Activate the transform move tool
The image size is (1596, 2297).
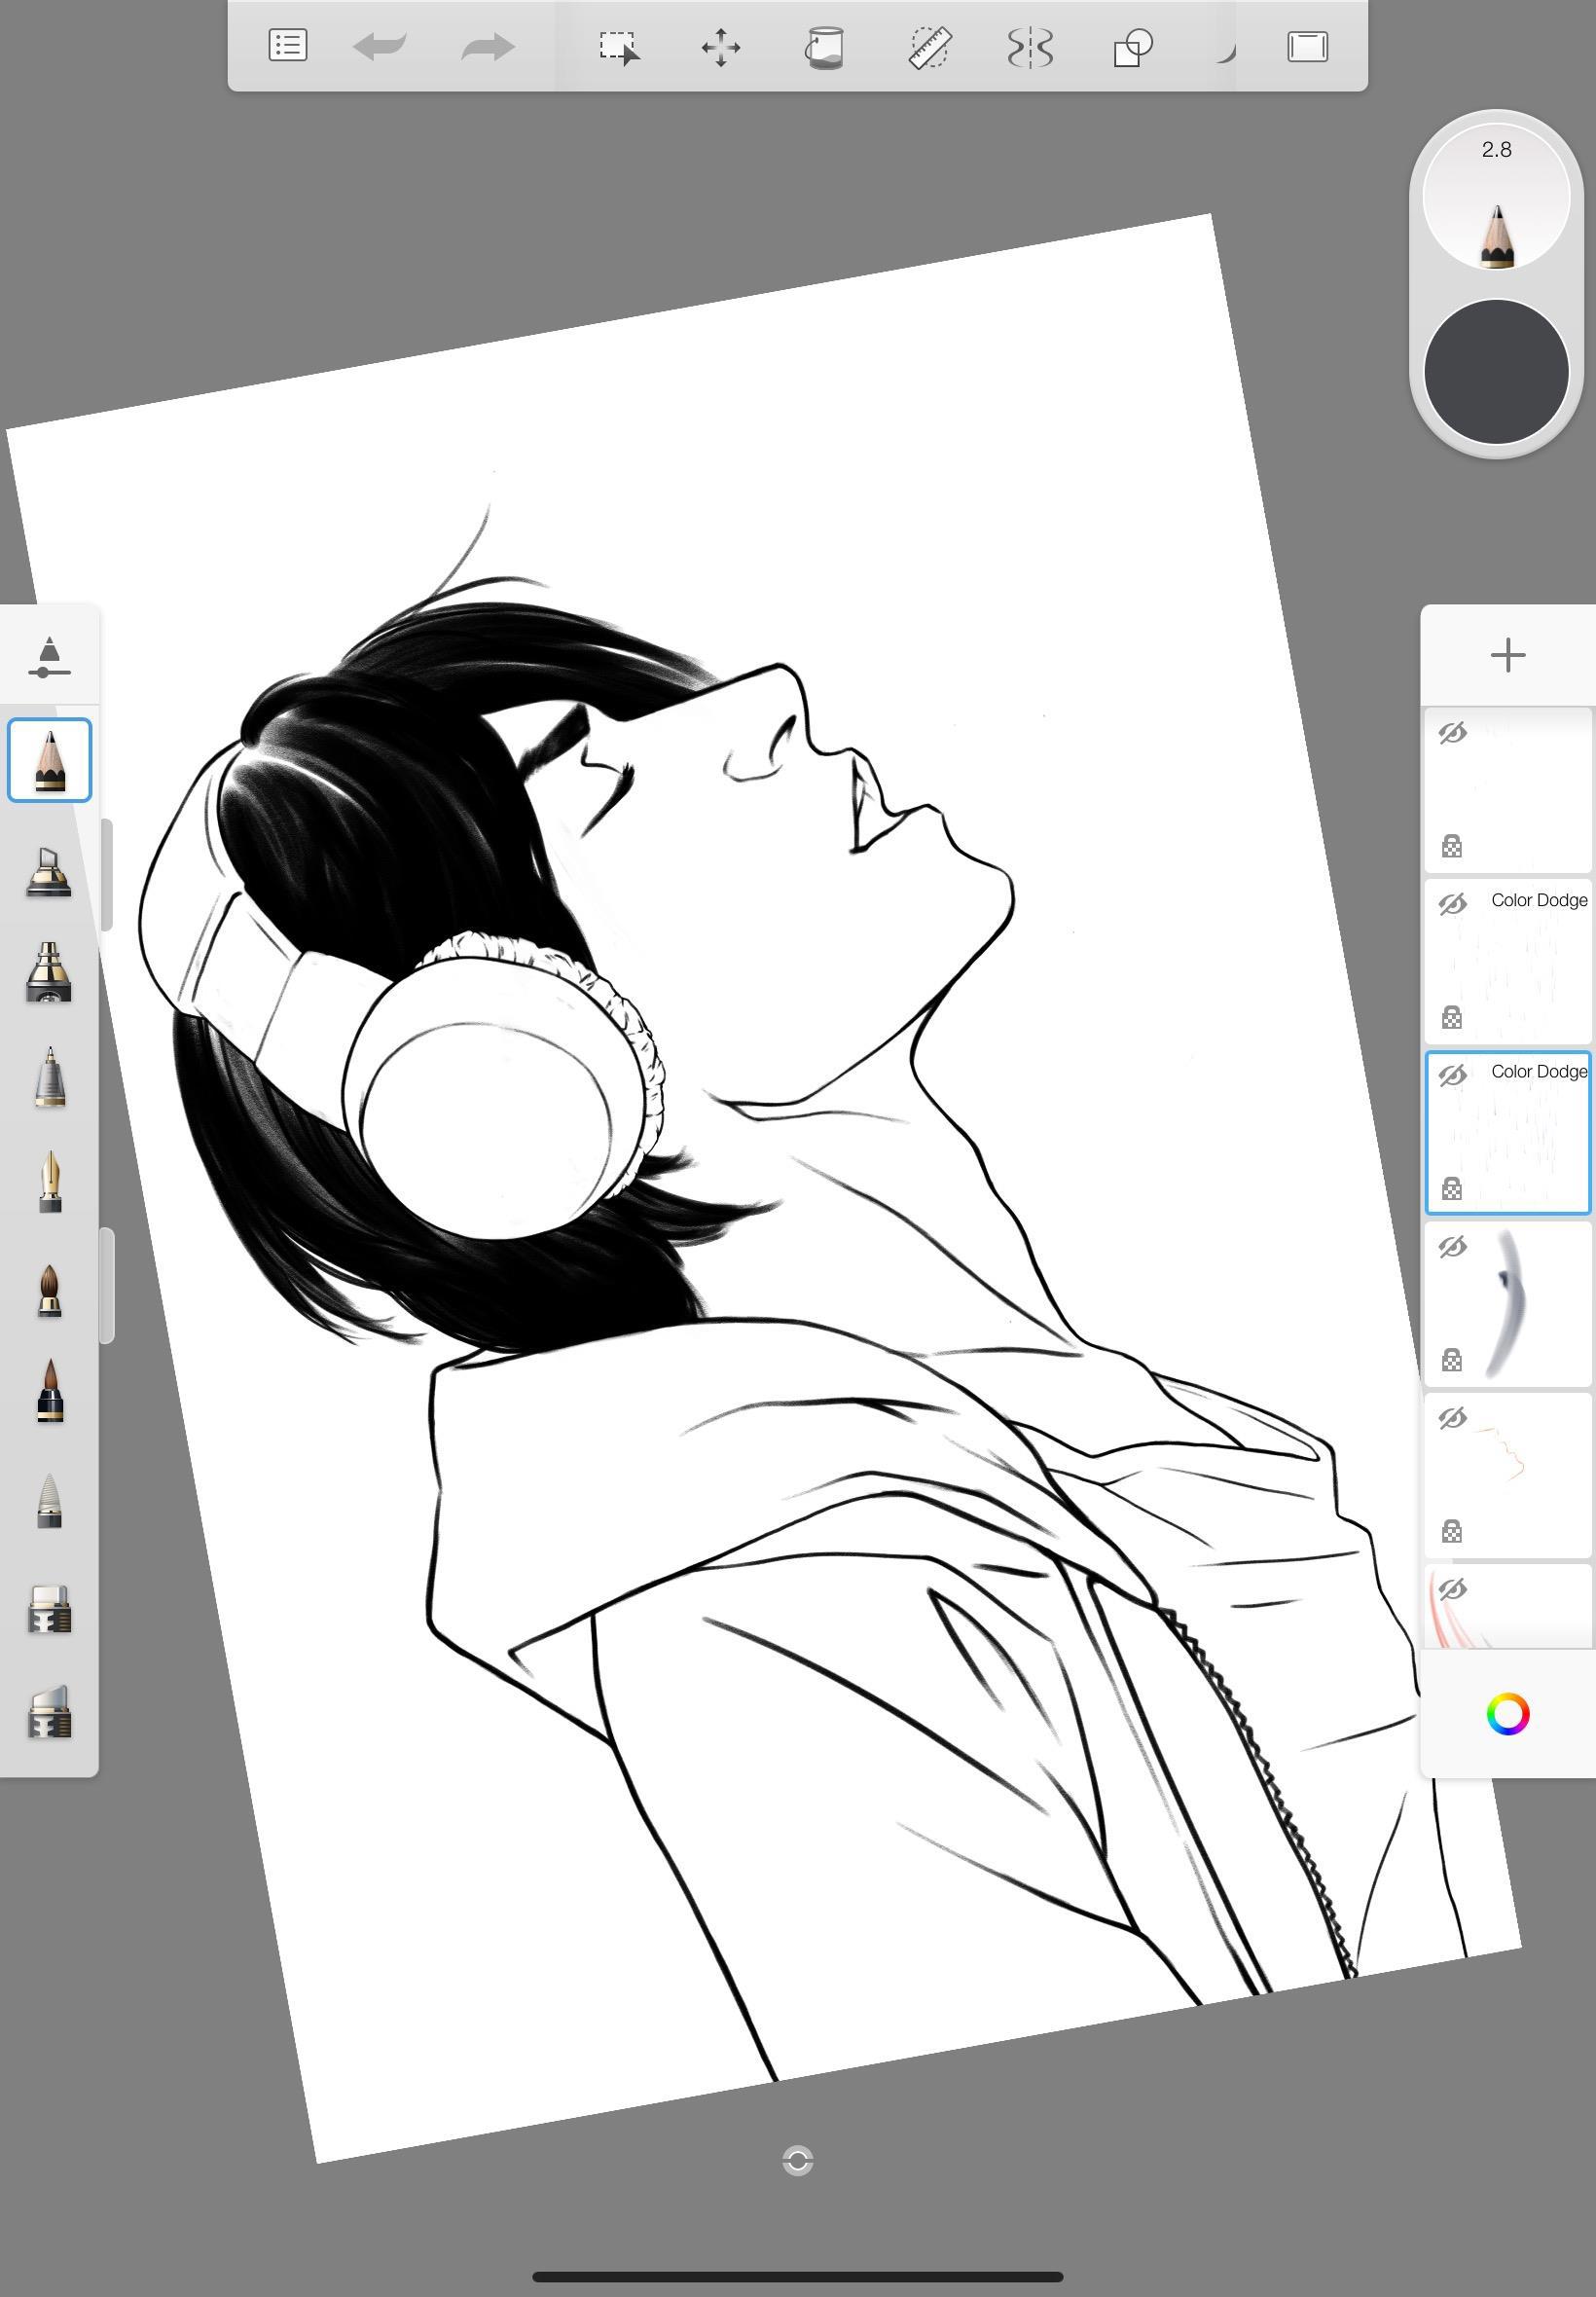pos(721,47)
